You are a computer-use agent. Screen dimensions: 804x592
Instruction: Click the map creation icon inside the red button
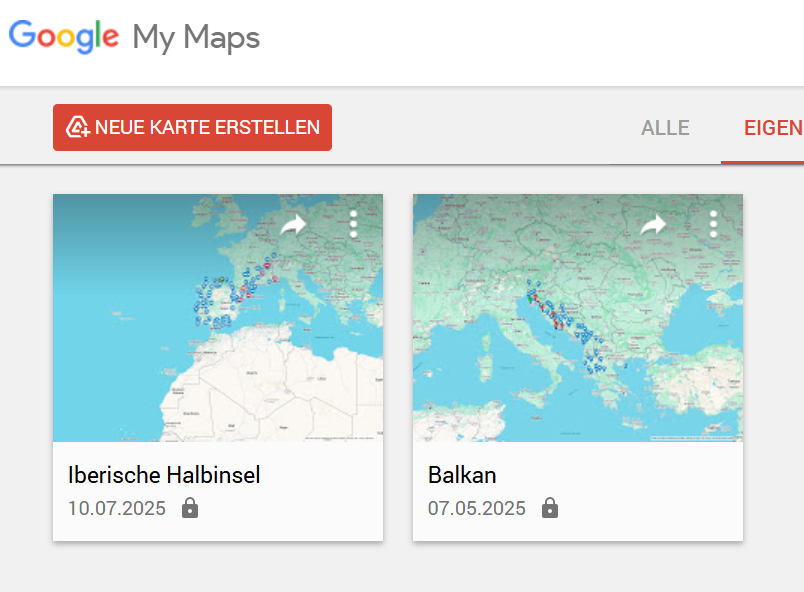tap(78, 127)
